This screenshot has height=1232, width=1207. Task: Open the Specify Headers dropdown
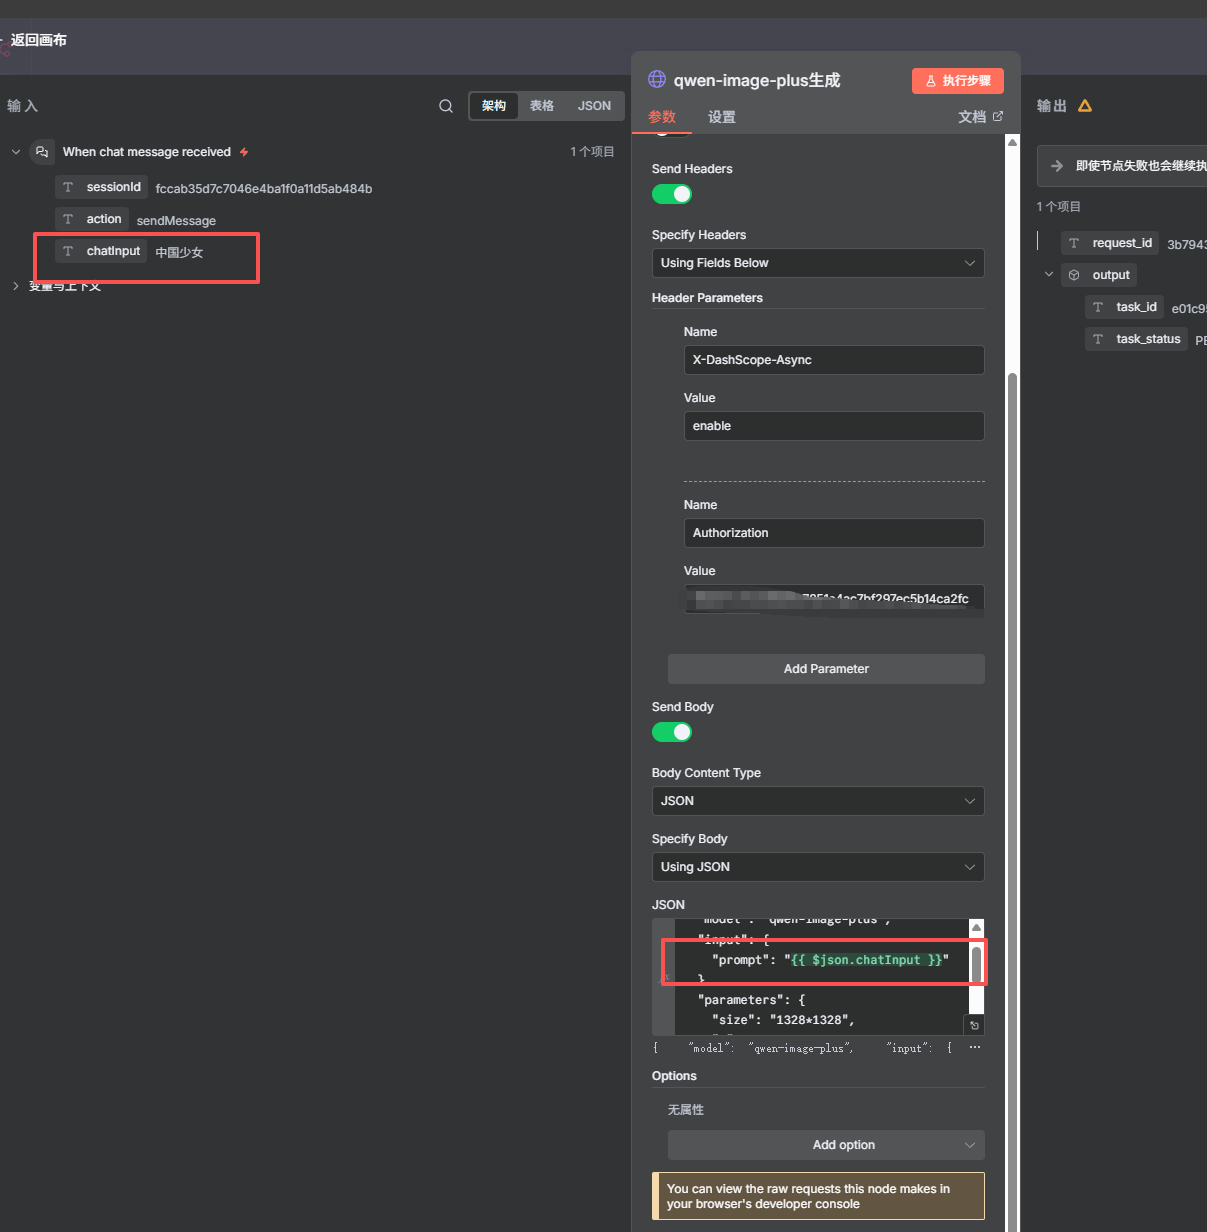(x=818, y=263)
